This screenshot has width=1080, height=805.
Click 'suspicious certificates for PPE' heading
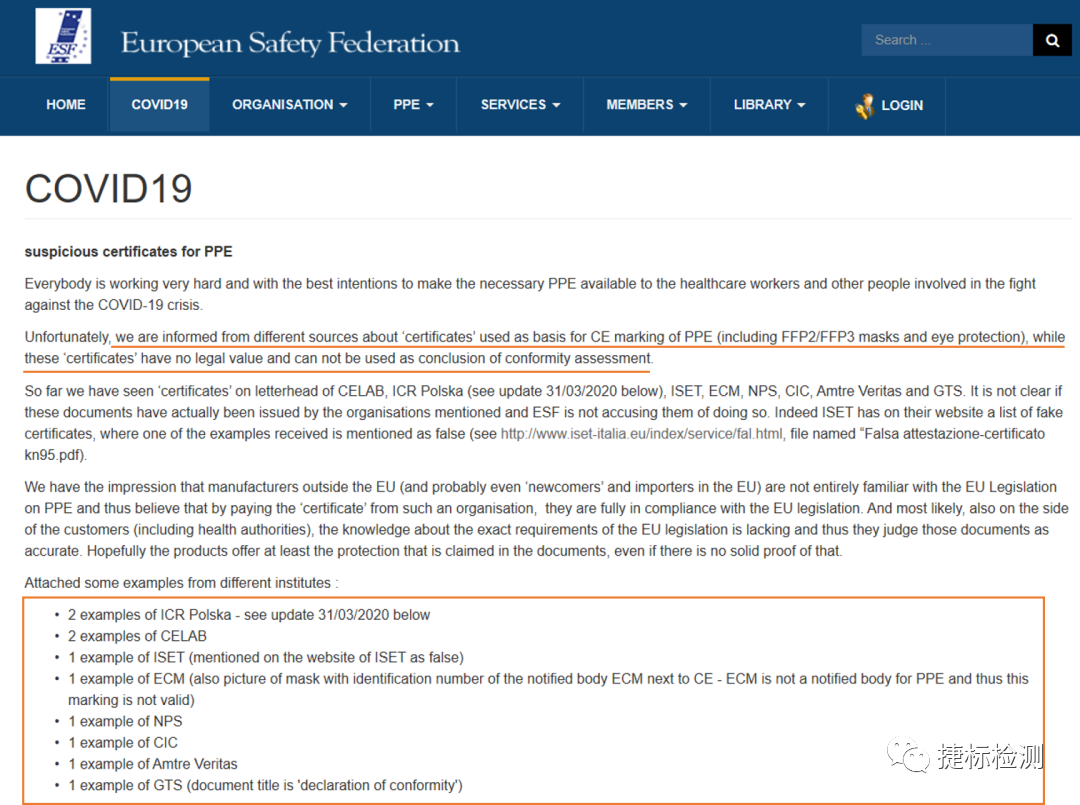129,251
